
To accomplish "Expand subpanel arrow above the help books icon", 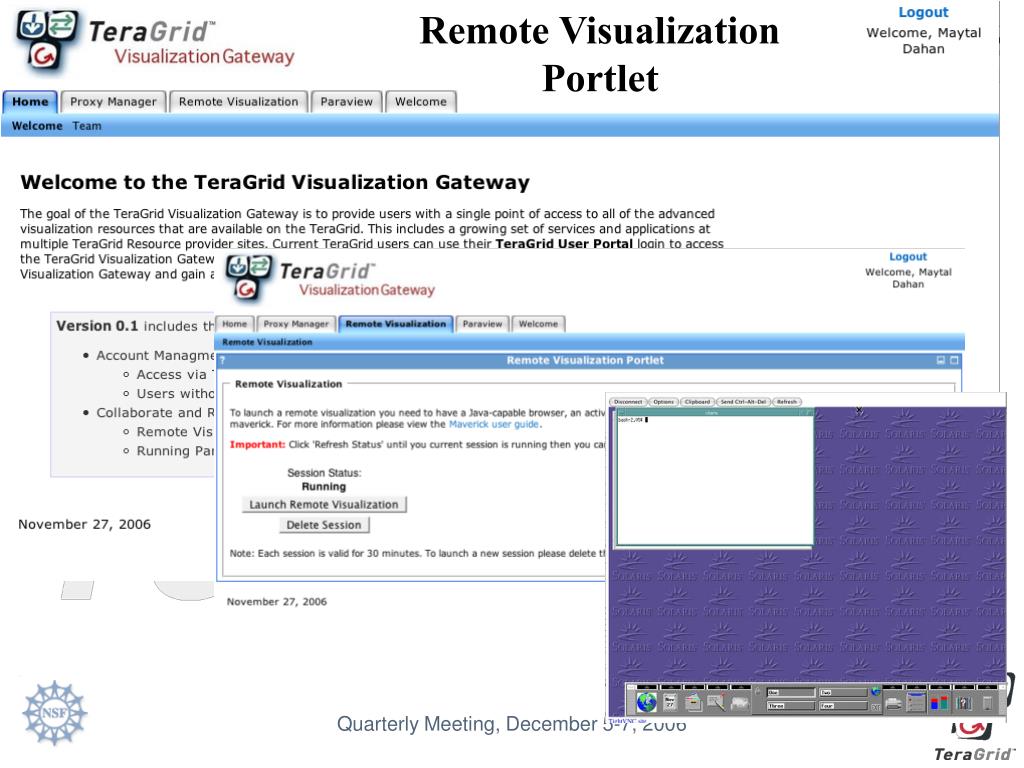I will [x=964, y=687].
